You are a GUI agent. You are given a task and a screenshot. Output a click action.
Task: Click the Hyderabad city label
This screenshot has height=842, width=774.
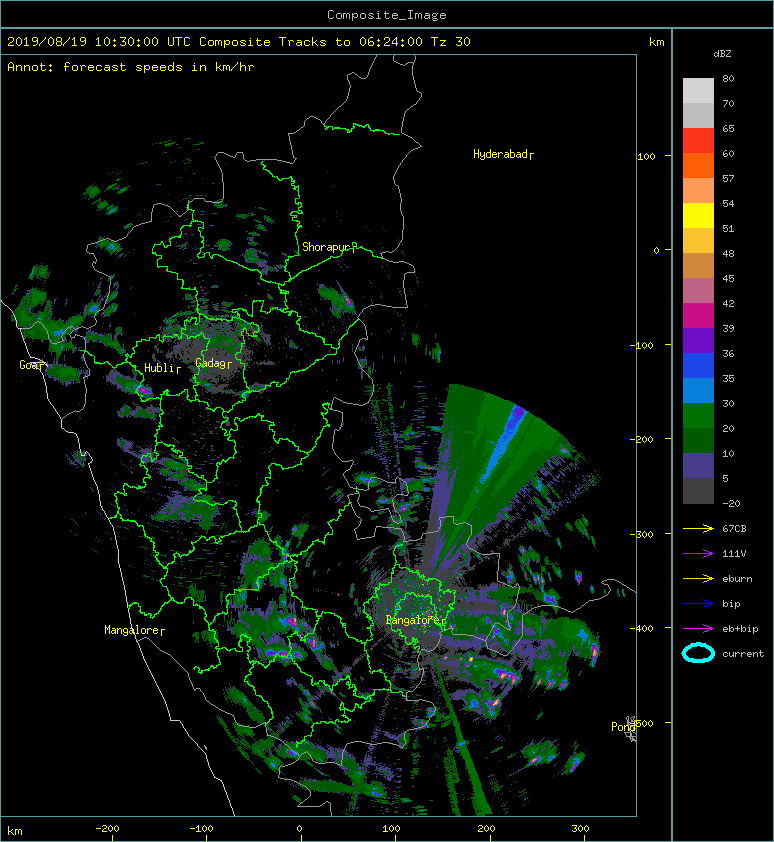tap(503, 155)
